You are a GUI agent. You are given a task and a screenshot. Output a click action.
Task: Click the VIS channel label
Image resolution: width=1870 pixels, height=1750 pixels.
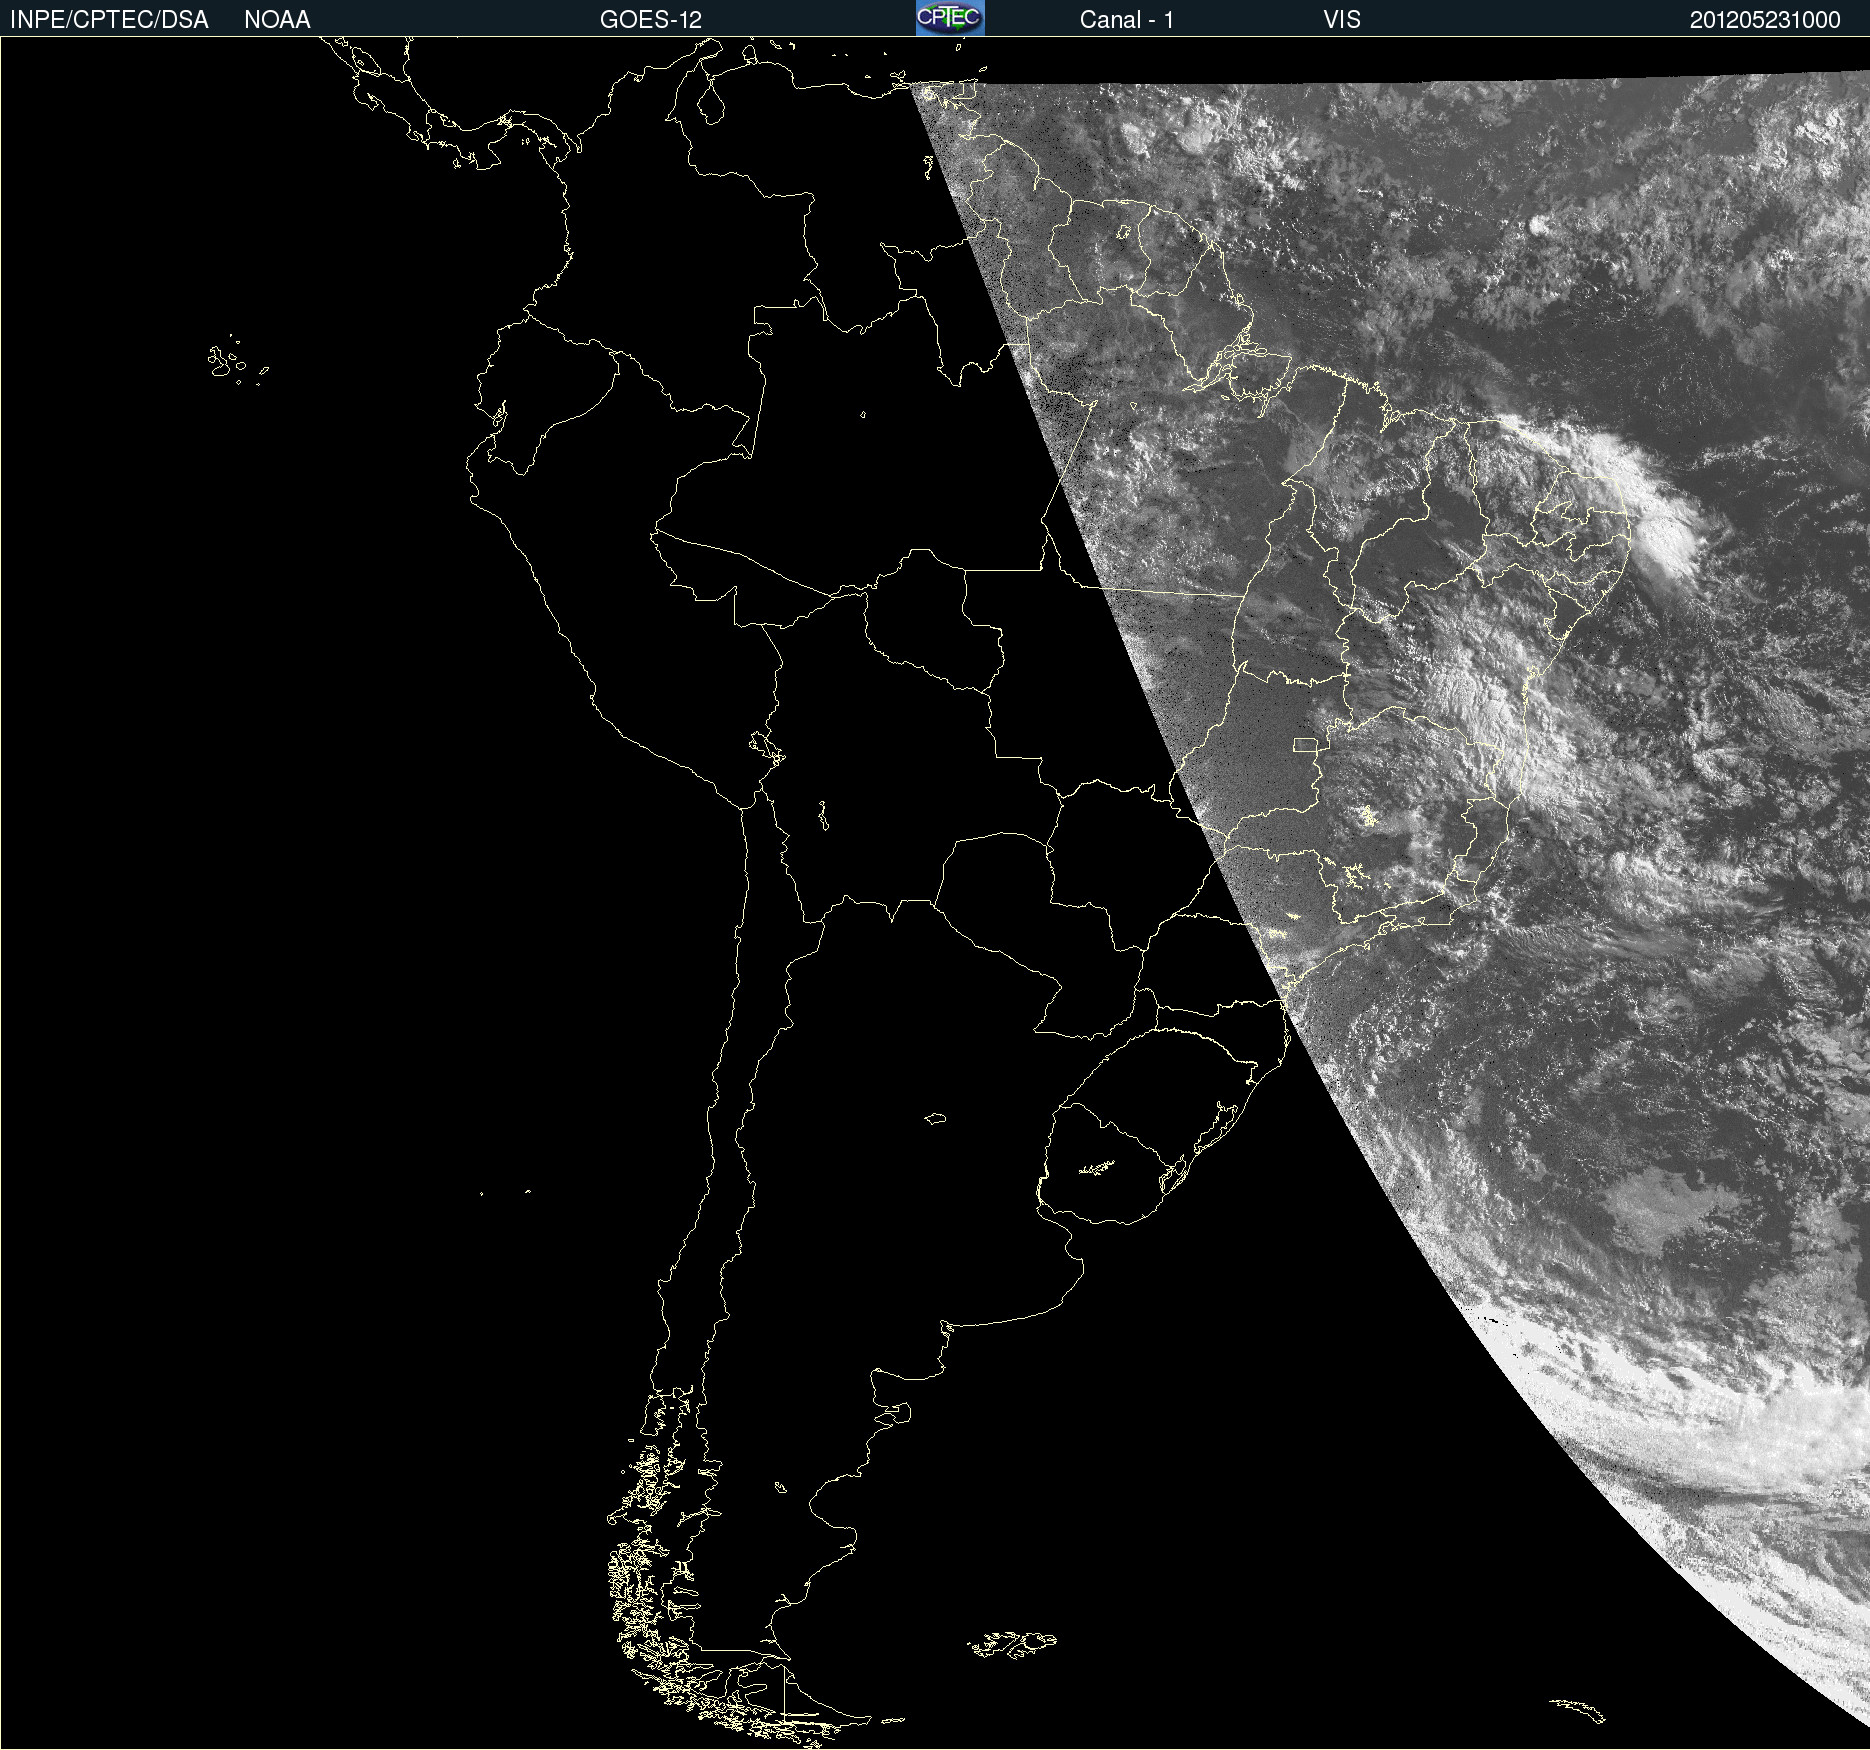pos(1342,20)
